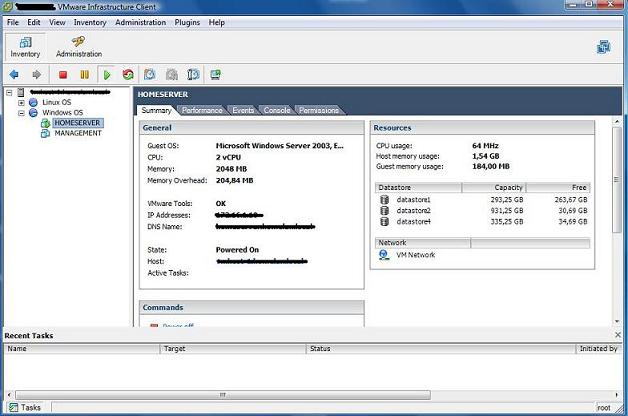Select MANAGEMENT in the inventory tree
The width and height of the screenshot is (628, 416).
pos(78,133)
